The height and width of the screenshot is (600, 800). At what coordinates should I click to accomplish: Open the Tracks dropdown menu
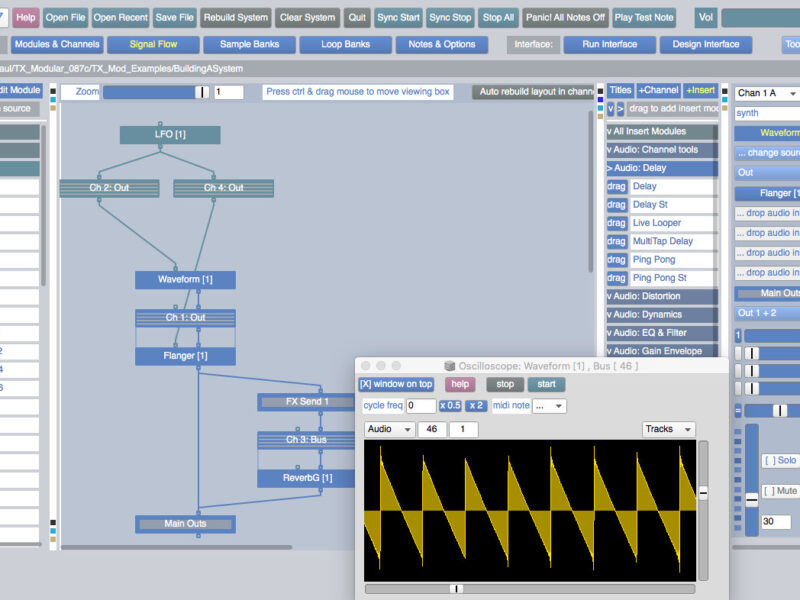(x=668, y=429)
